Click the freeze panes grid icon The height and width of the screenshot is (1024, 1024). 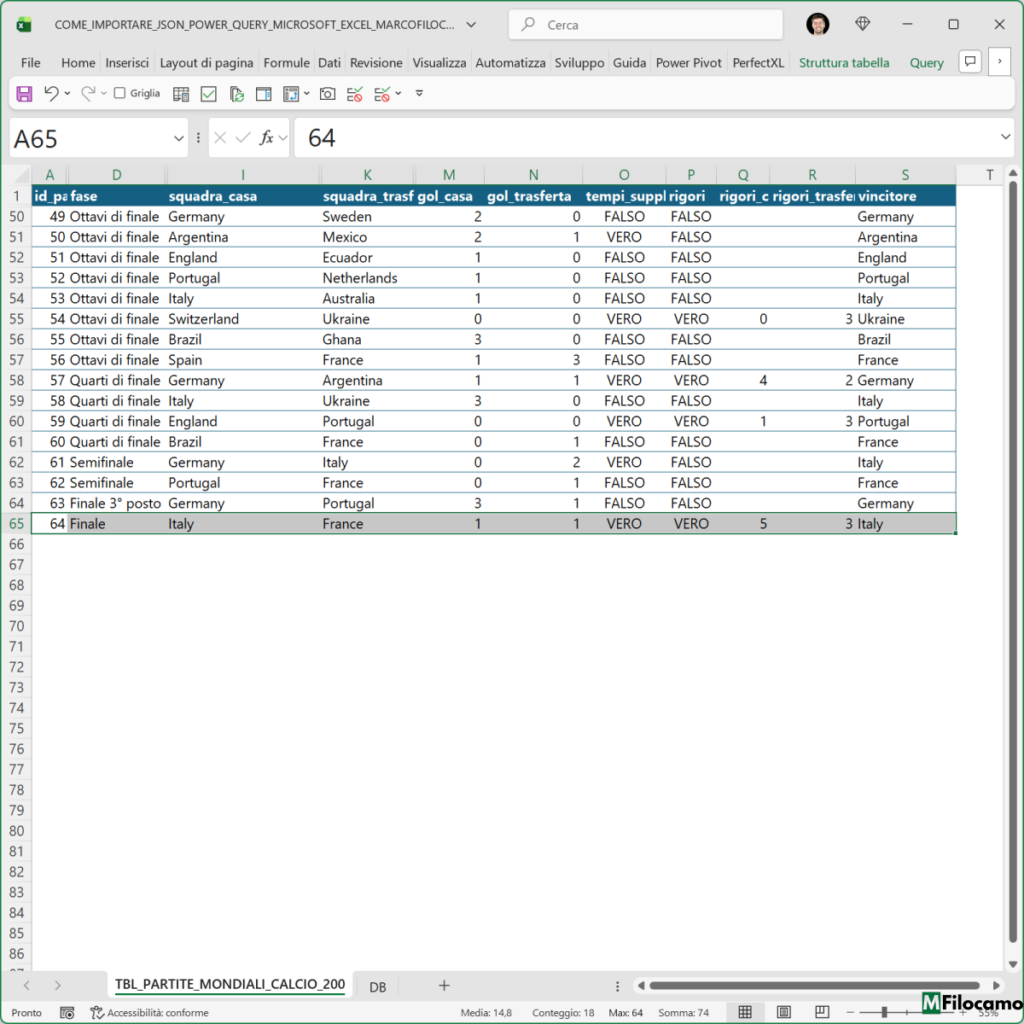(x=291, y=94)
